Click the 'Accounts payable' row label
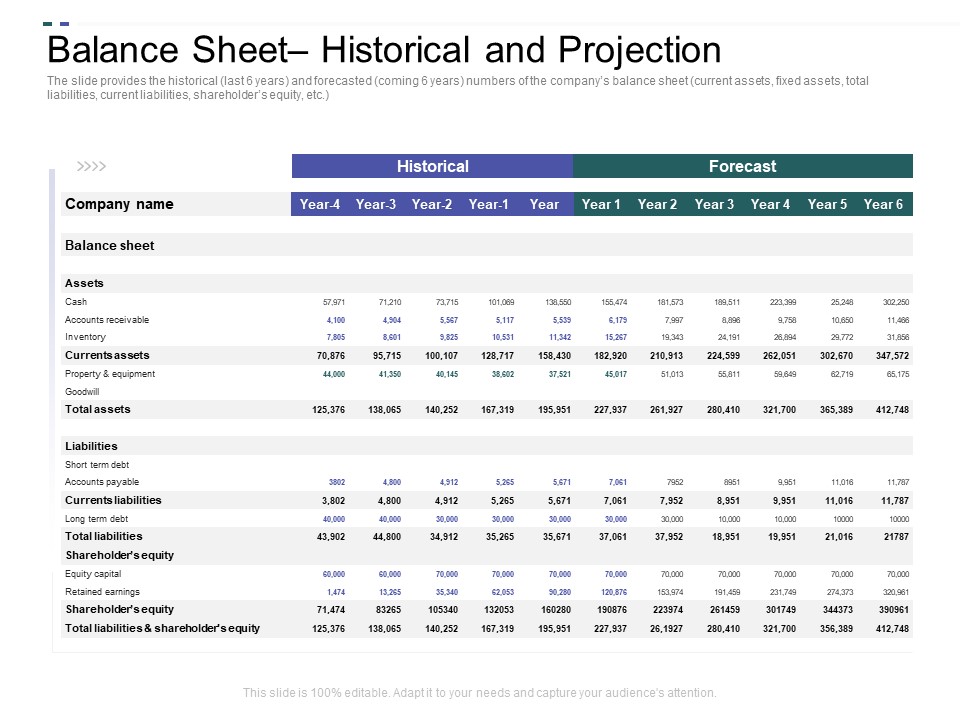 coord(102,482)
